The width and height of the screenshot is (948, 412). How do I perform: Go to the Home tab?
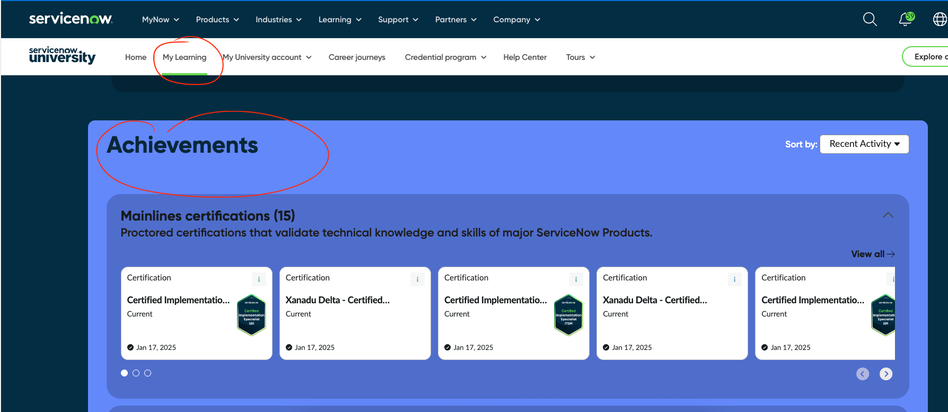point(135,57)
